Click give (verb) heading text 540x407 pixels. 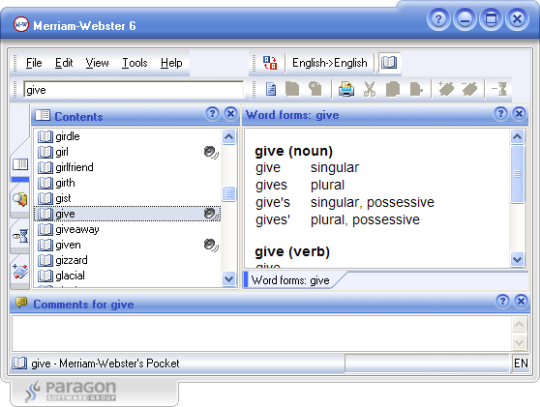tap(292, 252)
